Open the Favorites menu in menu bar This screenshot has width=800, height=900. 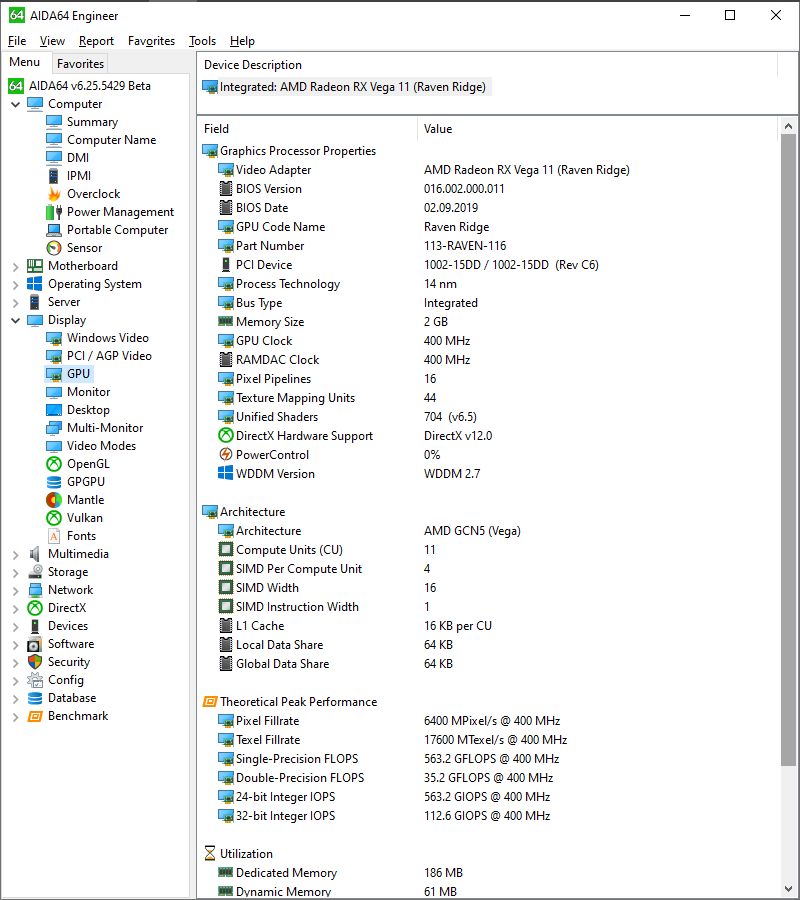(152, 41)
